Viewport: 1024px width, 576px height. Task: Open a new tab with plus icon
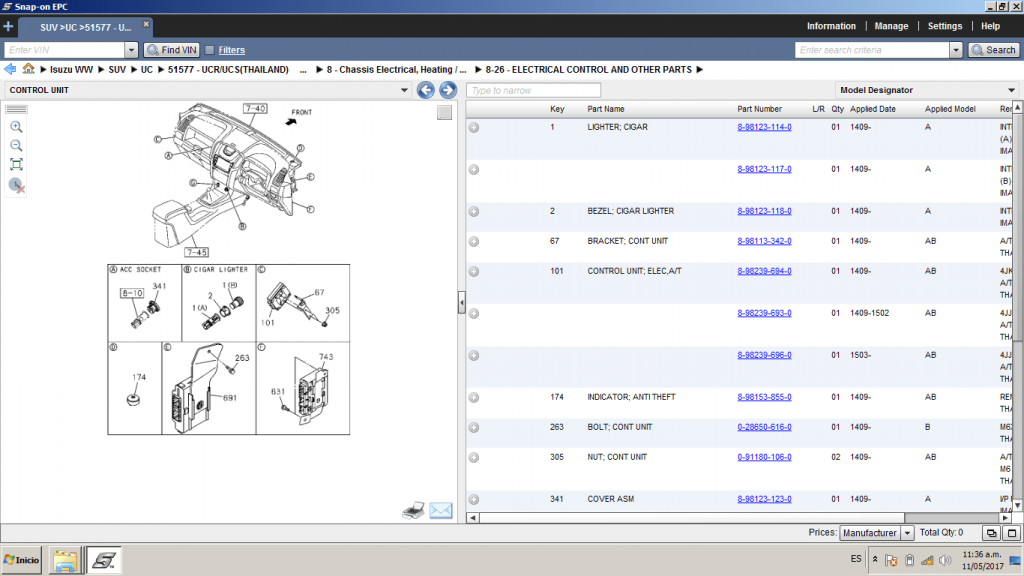8,26
